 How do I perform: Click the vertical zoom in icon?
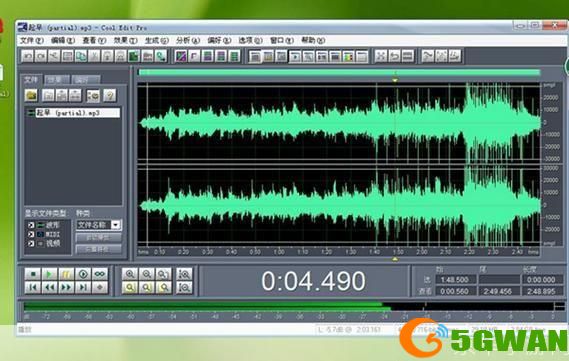click(x=184, y=274)
